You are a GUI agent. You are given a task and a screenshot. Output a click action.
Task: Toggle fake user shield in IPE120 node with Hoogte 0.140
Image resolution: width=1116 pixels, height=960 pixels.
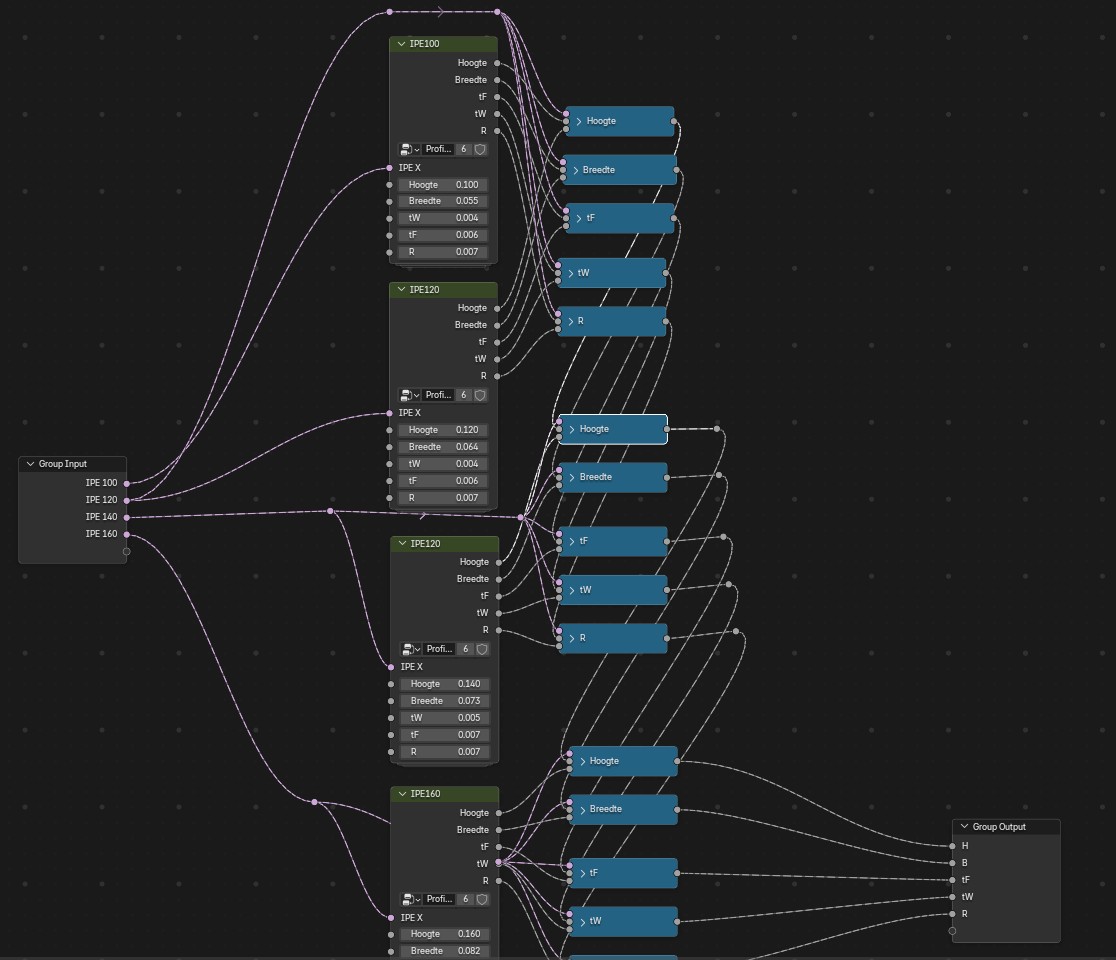(x=482, y=649)
